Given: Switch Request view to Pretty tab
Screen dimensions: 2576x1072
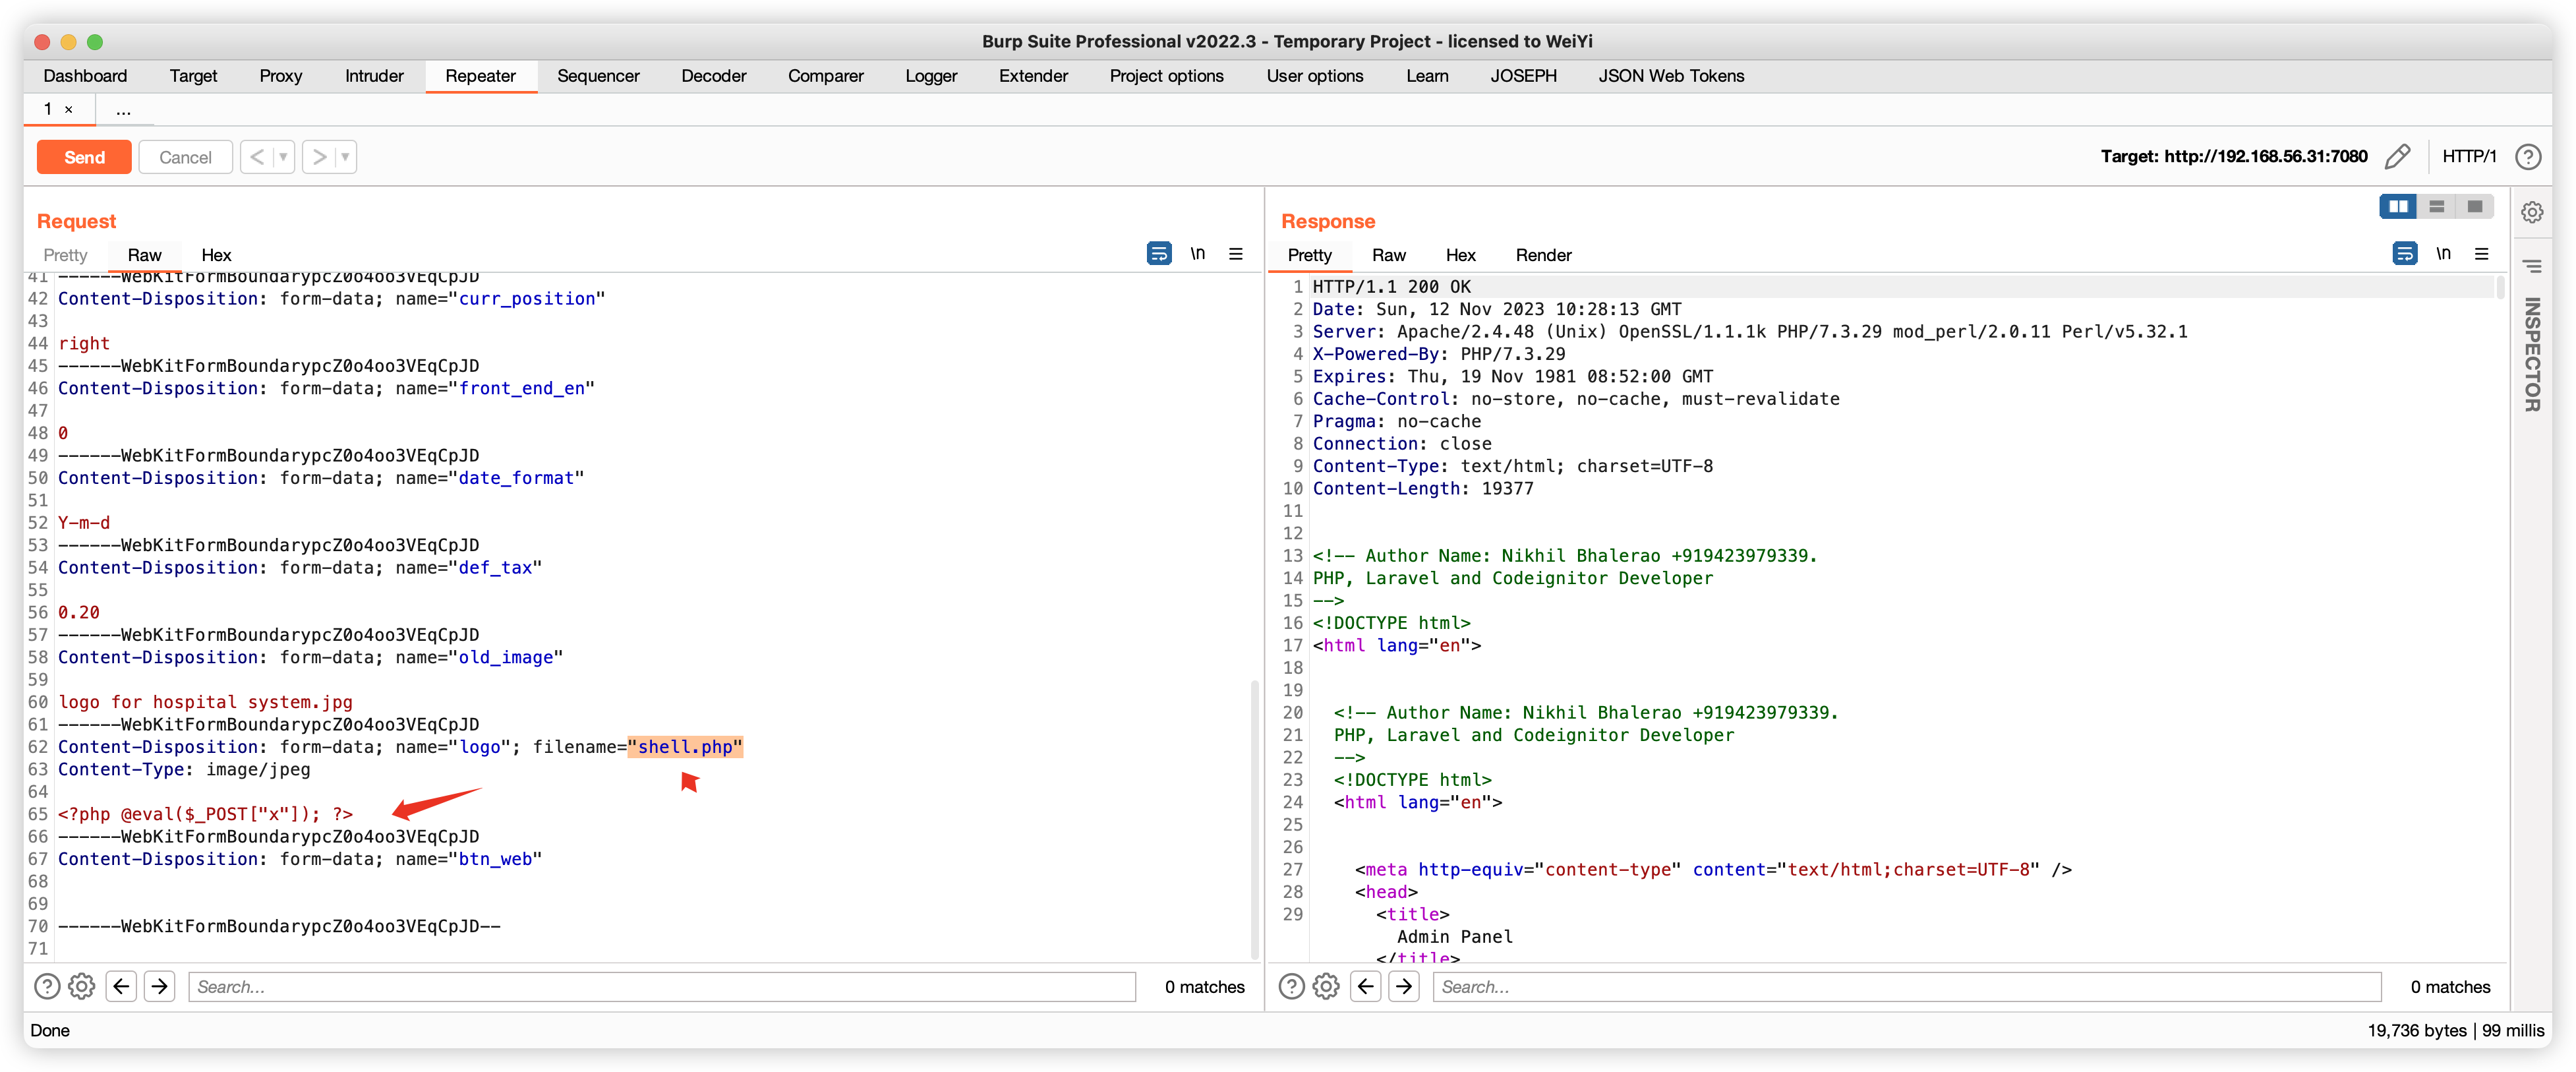Looking at the screenshot, I should tap(65, 255).
